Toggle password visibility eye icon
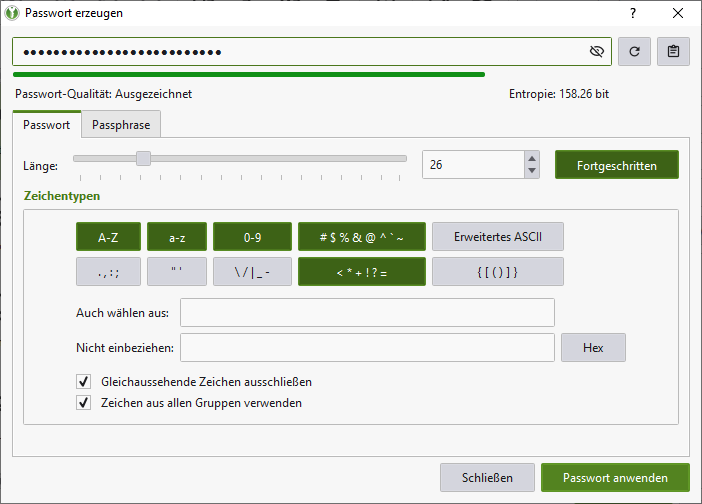The height and width of the screenshot is (504, 702). pyautogui.click(x=597, y=52)
